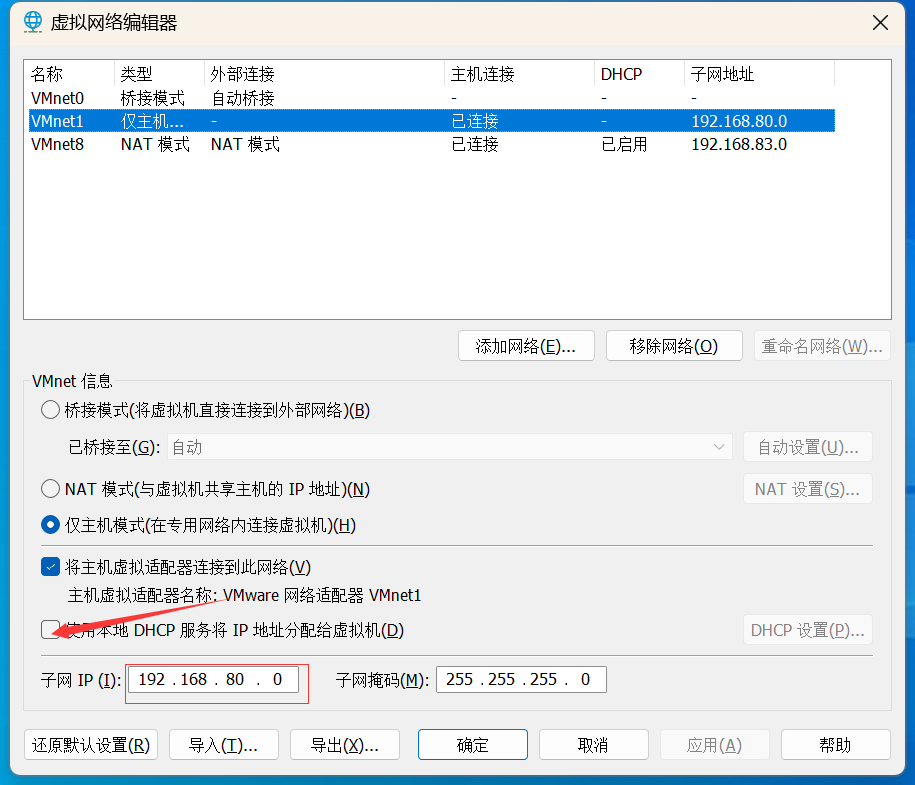Click the 子网掩码 input field

click(521, 679)
